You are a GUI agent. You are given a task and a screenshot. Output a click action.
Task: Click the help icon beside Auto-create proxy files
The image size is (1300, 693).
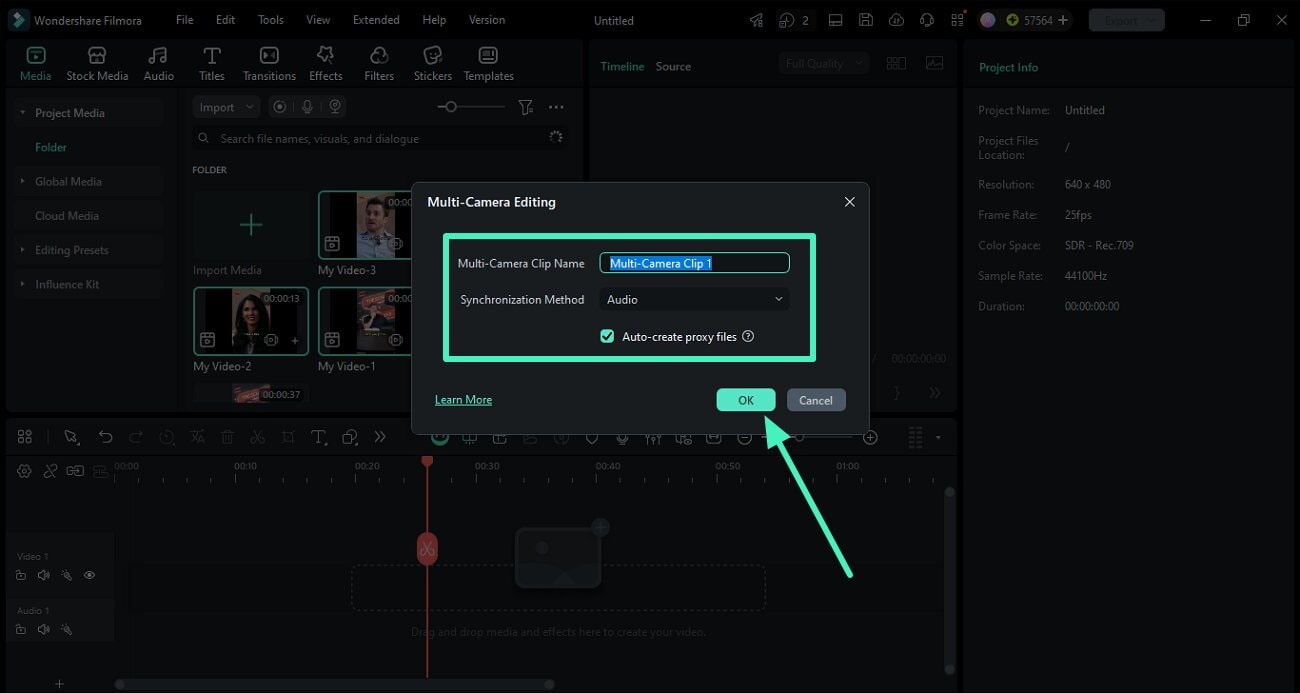tap(748, 336)
